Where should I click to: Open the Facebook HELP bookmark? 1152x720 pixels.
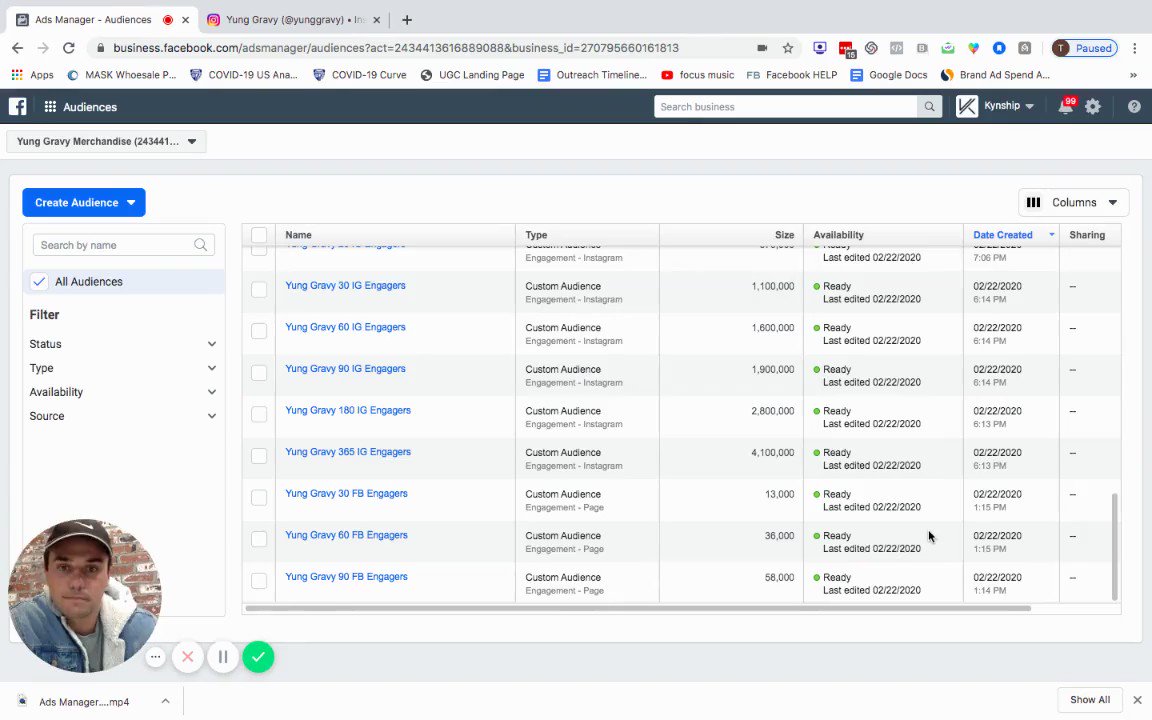click(792, 75)
